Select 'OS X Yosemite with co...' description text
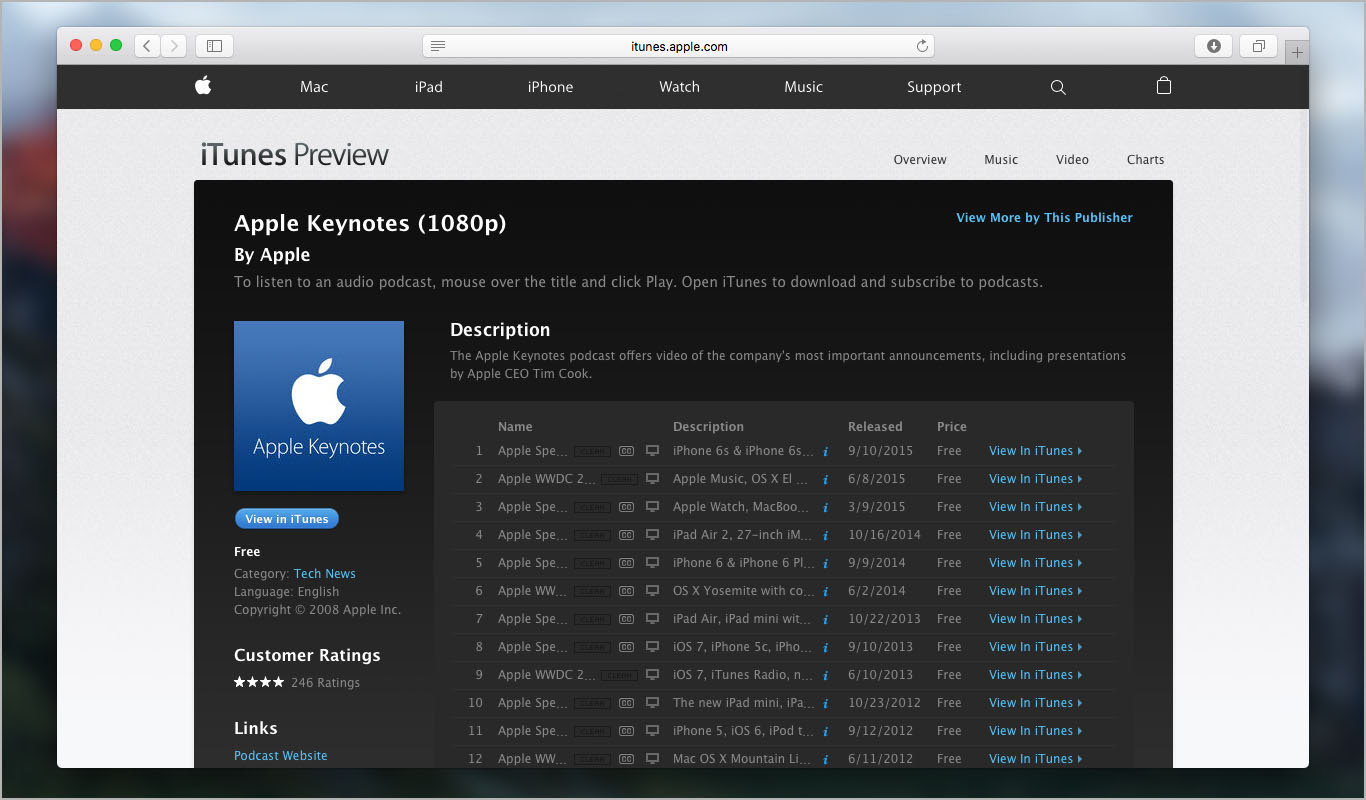The width and height of the screenshot is (1366, 800). tap(743, 591)
